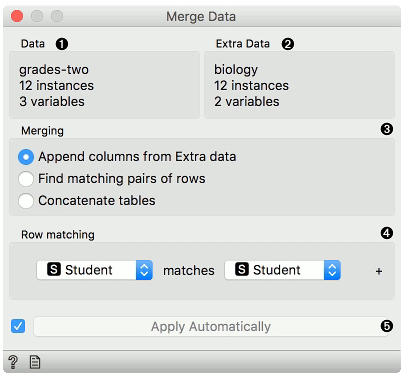Click the grades-two data info box
402x373 pixels.
[x=104, y=85]
